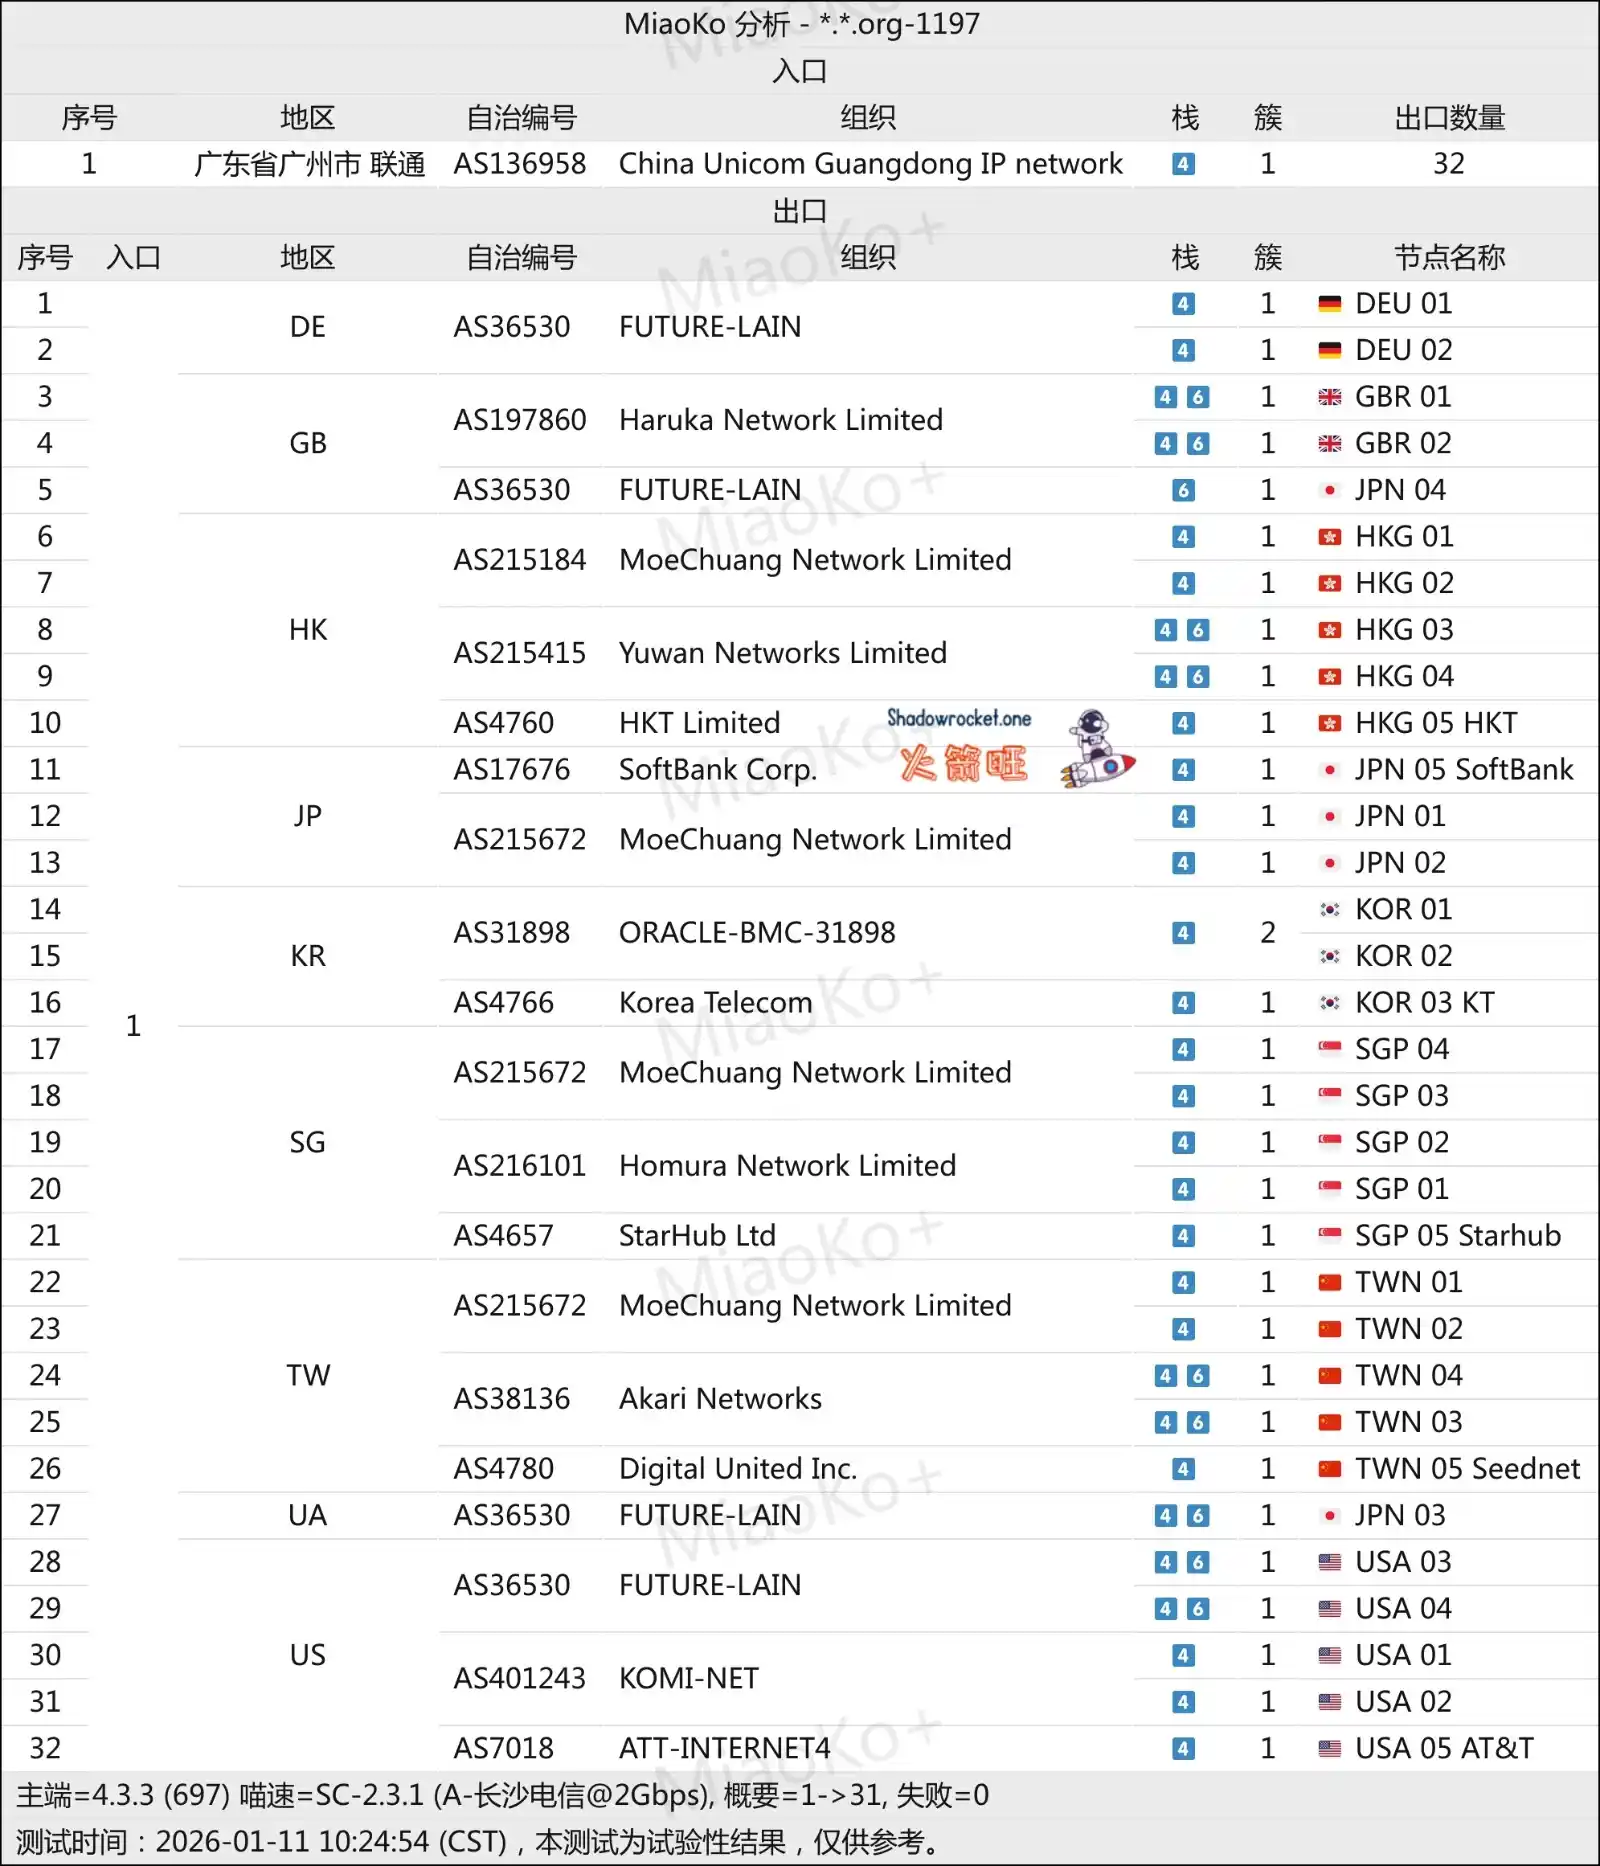The image size is (1600, 1866).
Task: Select the Singapore flag next to SGP 05 Starhub
Action: 1330,1235
